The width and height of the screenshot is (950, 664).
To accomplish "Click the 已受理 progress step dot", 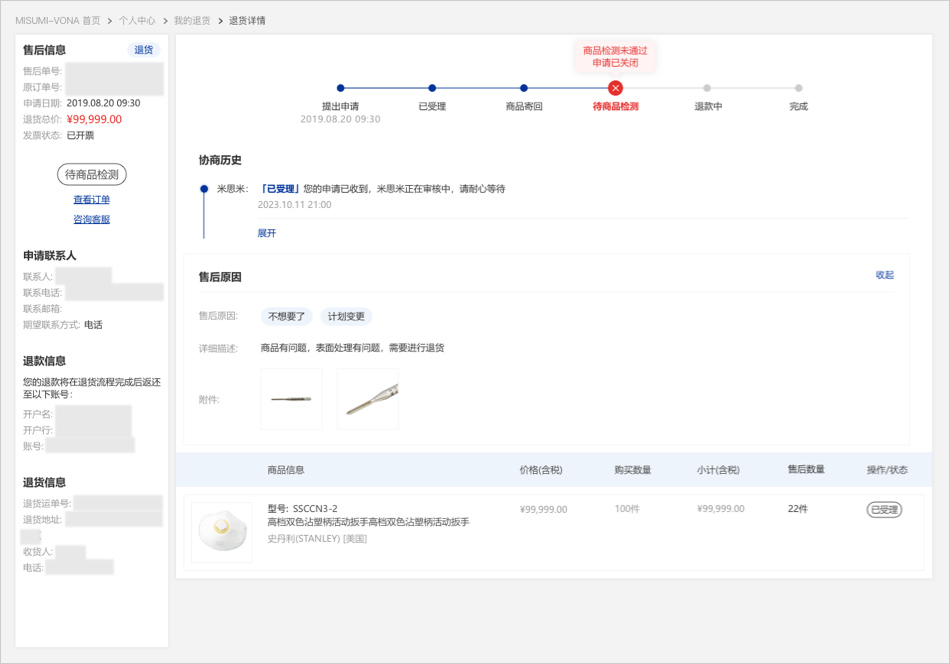I will 432,88.
